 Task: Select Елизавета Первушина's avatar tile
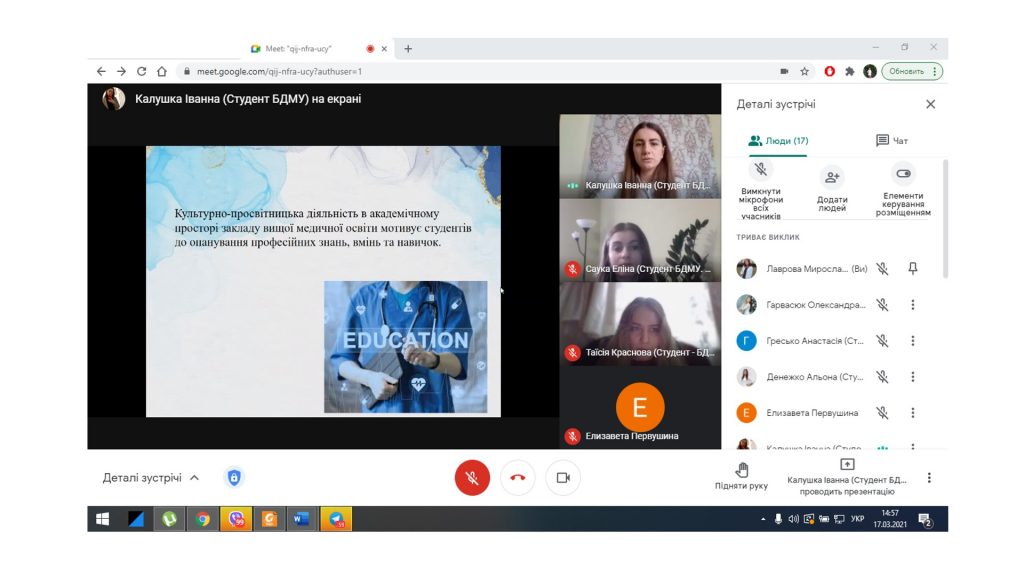click(x=640, y=407)
